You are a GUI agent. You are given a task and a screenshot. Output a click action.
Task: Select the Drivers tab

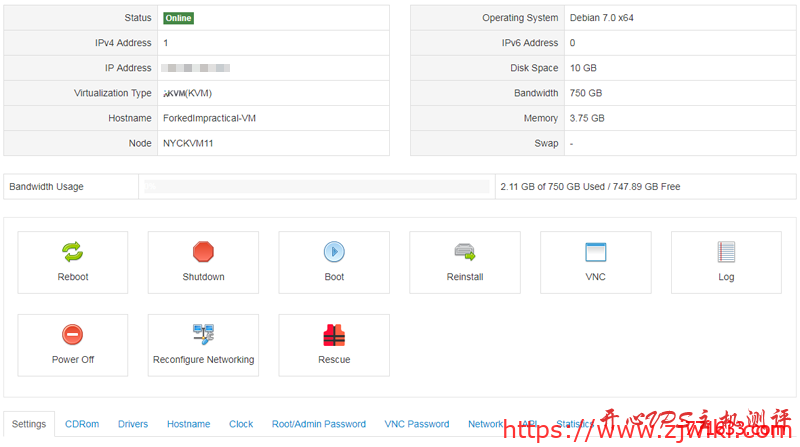click(133, 424)
